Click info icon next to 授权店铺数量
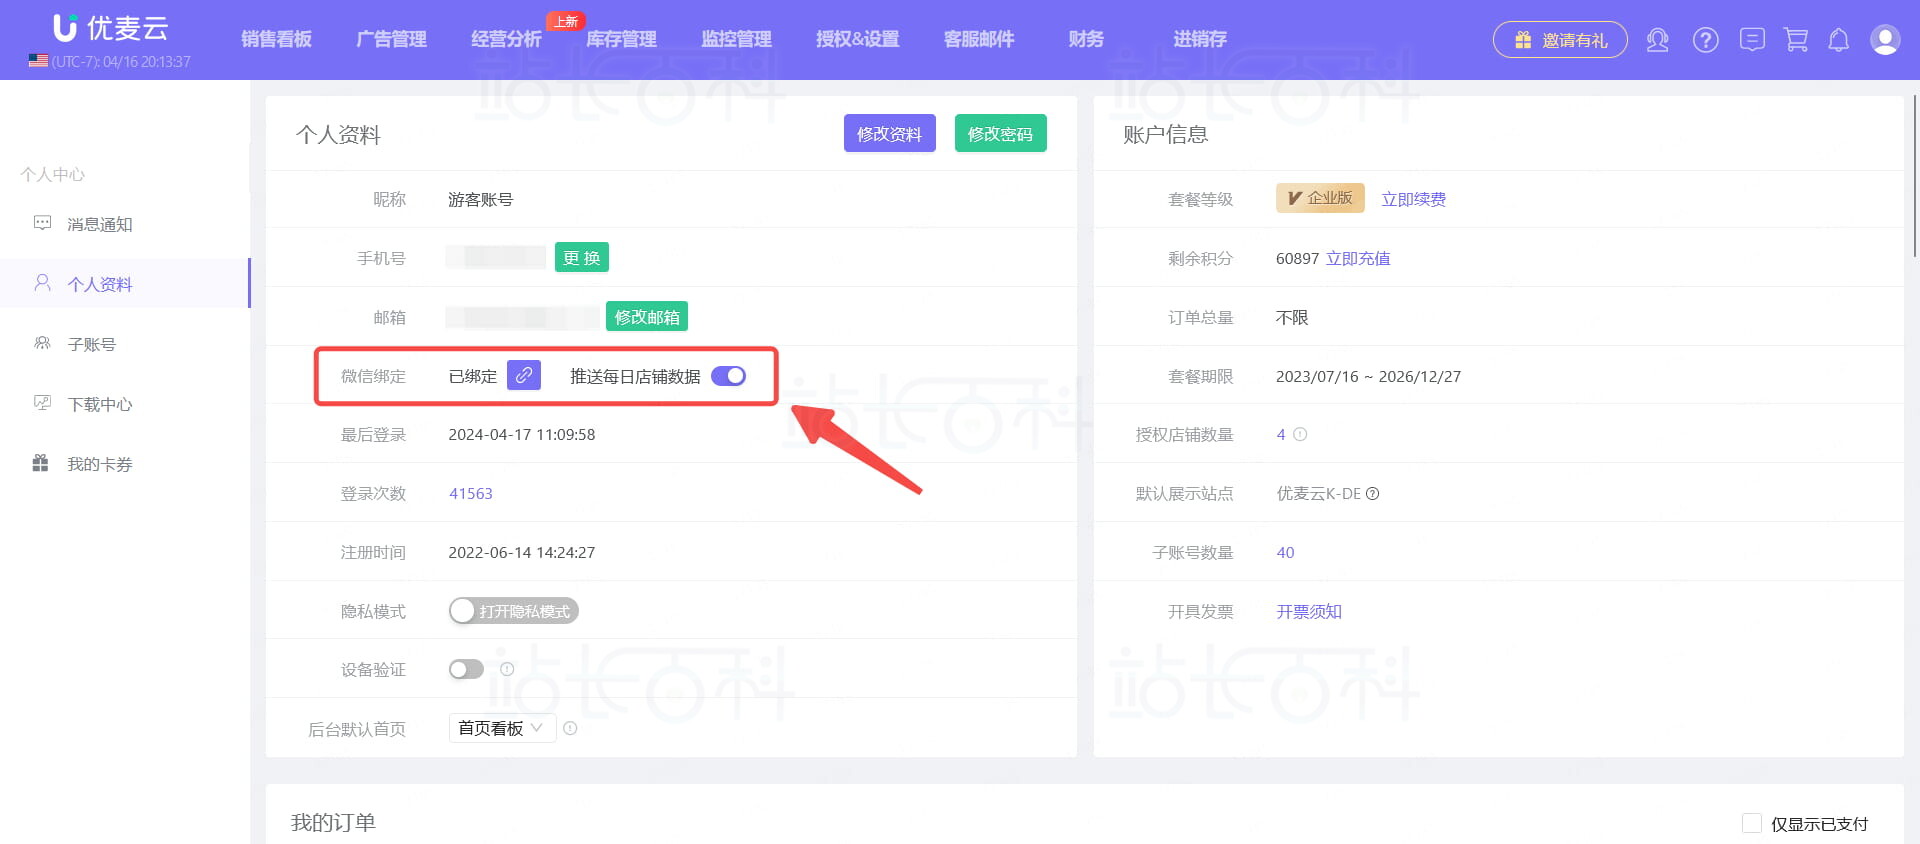Screen dimensions: 1920x844 coord(1300,434)
